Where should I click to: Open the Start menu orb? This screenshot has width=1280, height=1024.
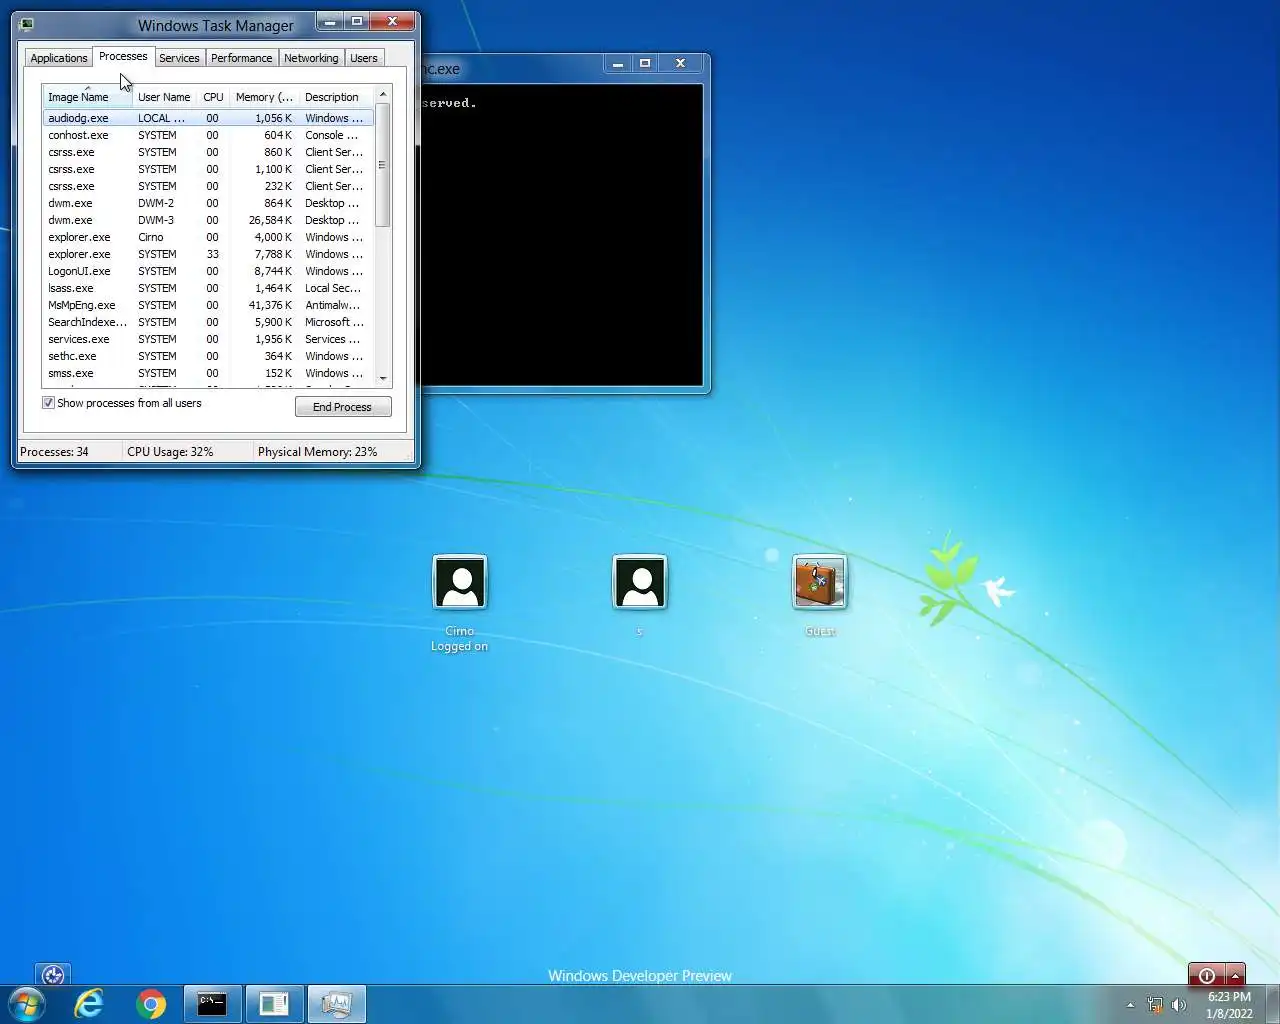click(26, 1004)
